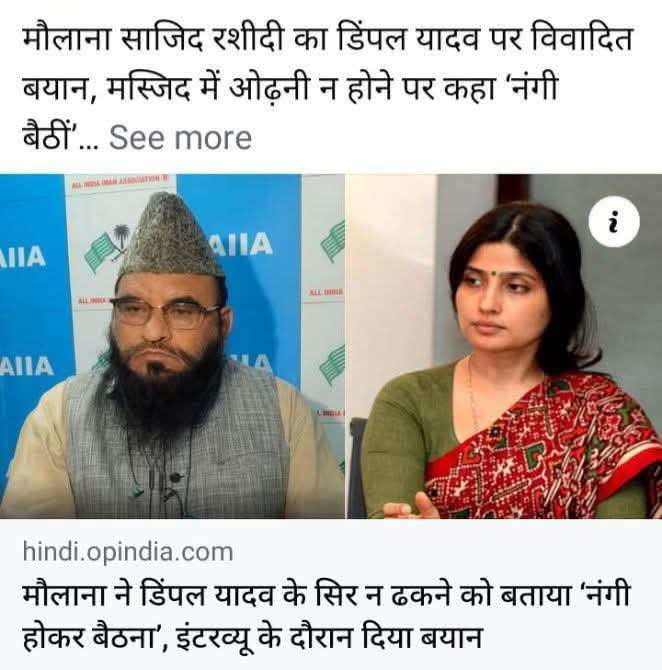Expand the post with See more
Screen dimensions: 662x670
tap(180, 138)
